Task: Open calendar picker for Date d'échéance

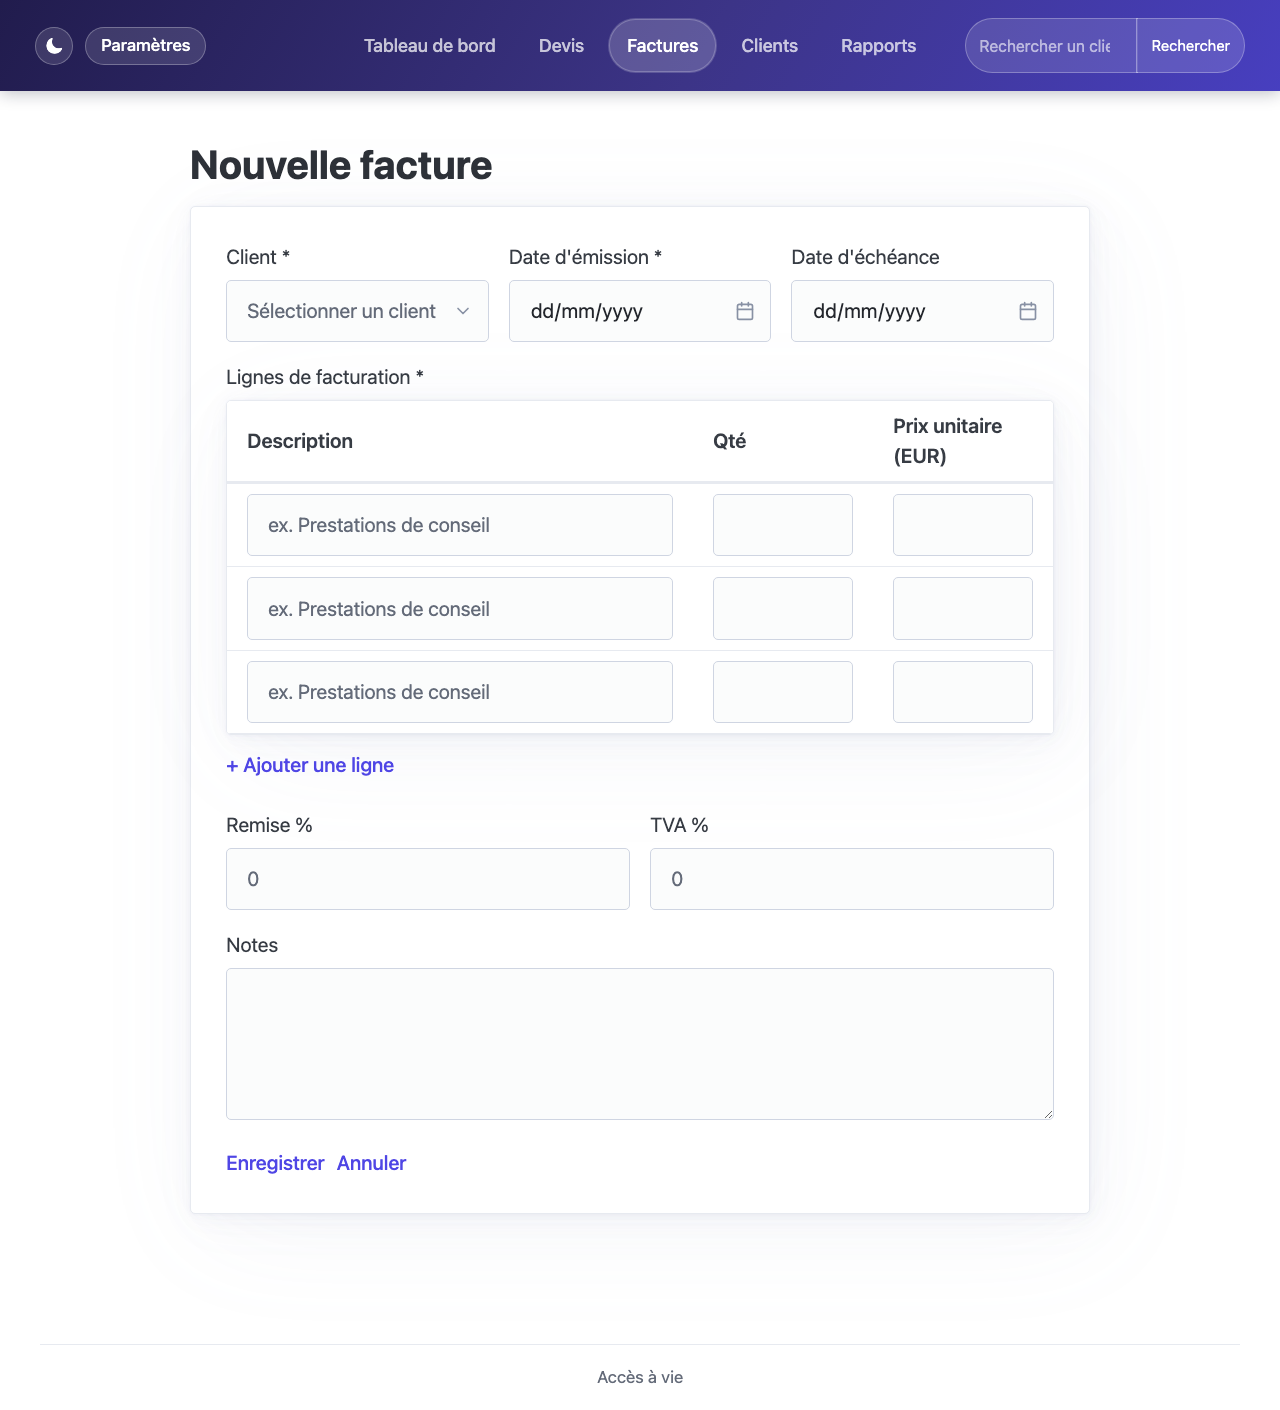Action: pos(1028,311)
